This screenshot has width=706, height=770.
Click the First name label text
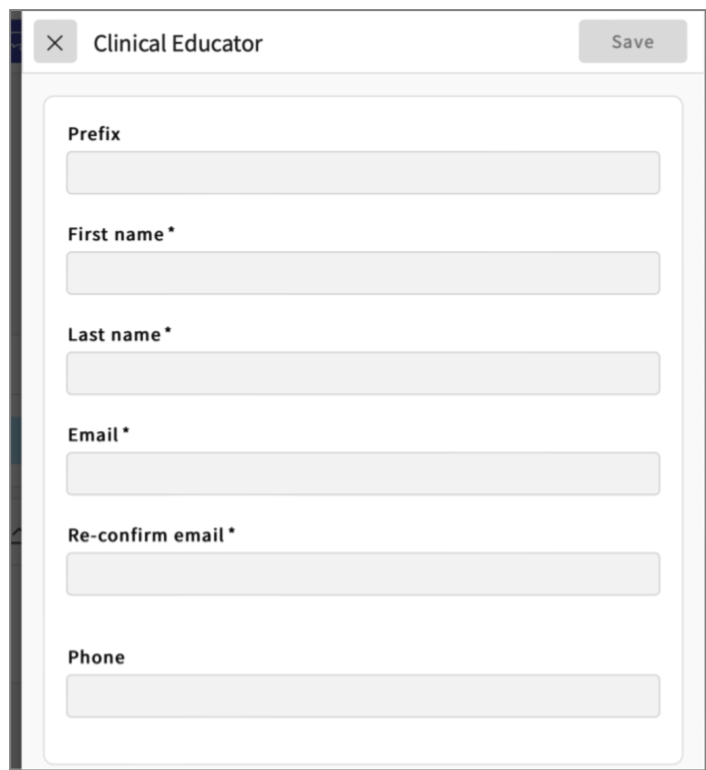click(115, 234)
